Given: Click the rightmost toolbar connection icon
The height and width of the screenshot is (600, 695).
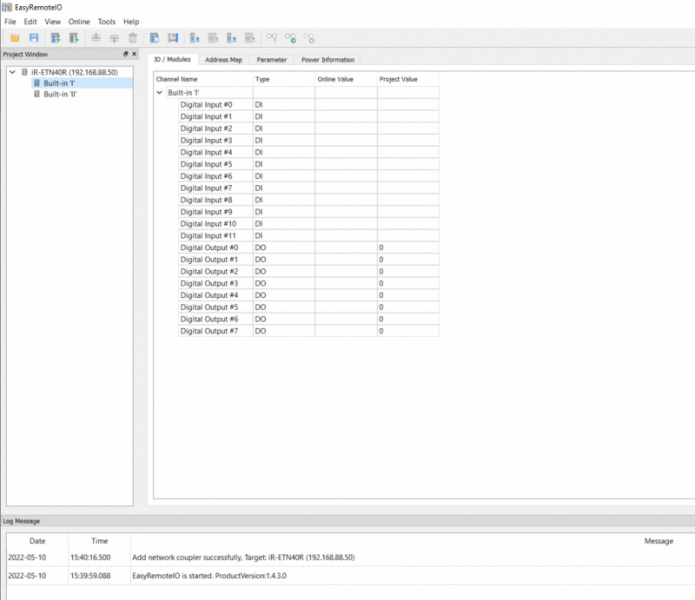Looking at the screenshot, I should pyautogui.click(x=309, y=38).
